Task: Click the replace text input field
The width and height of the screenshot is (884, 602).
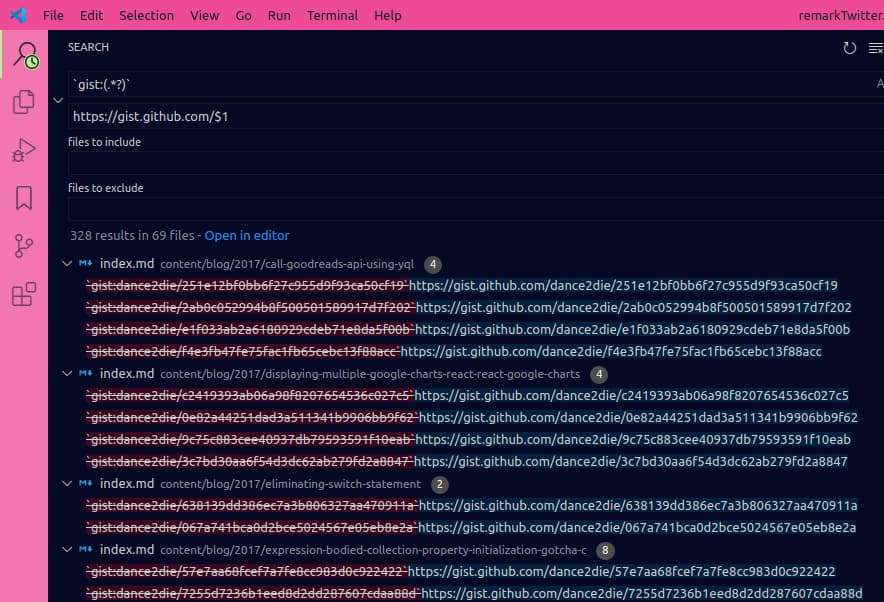Action: point(470,117)
